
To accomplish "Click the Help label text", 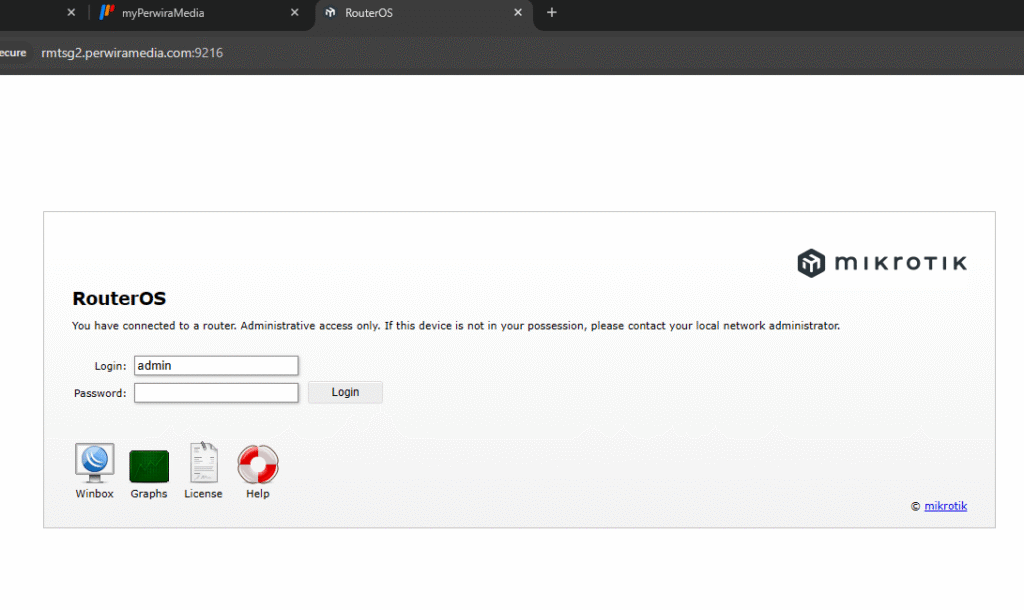I will pyautogui.click(x=258, y=494).
